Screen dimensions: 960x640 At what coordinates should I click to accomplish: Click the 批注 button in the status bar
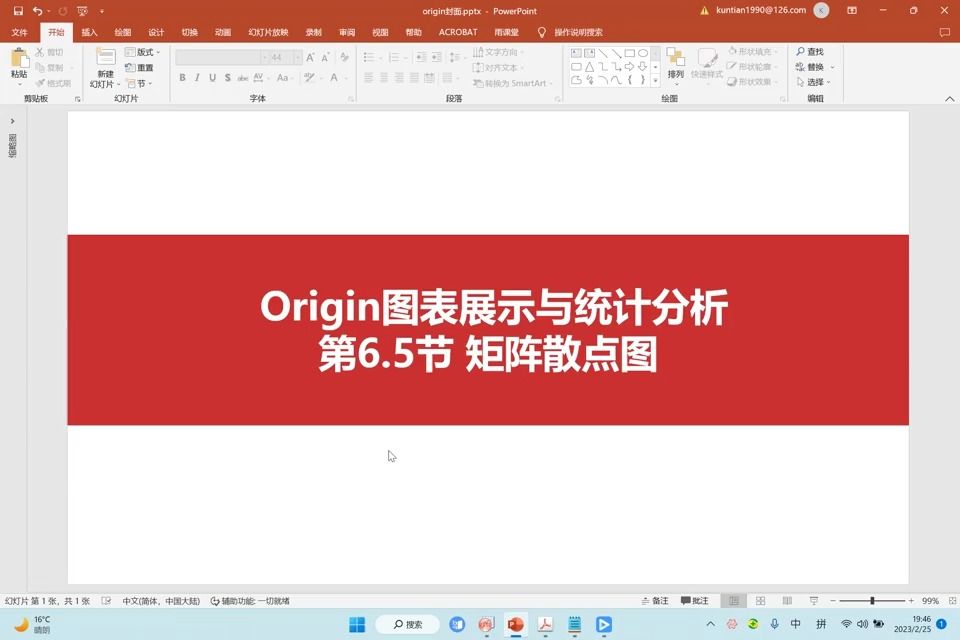(x=696, y=600)
